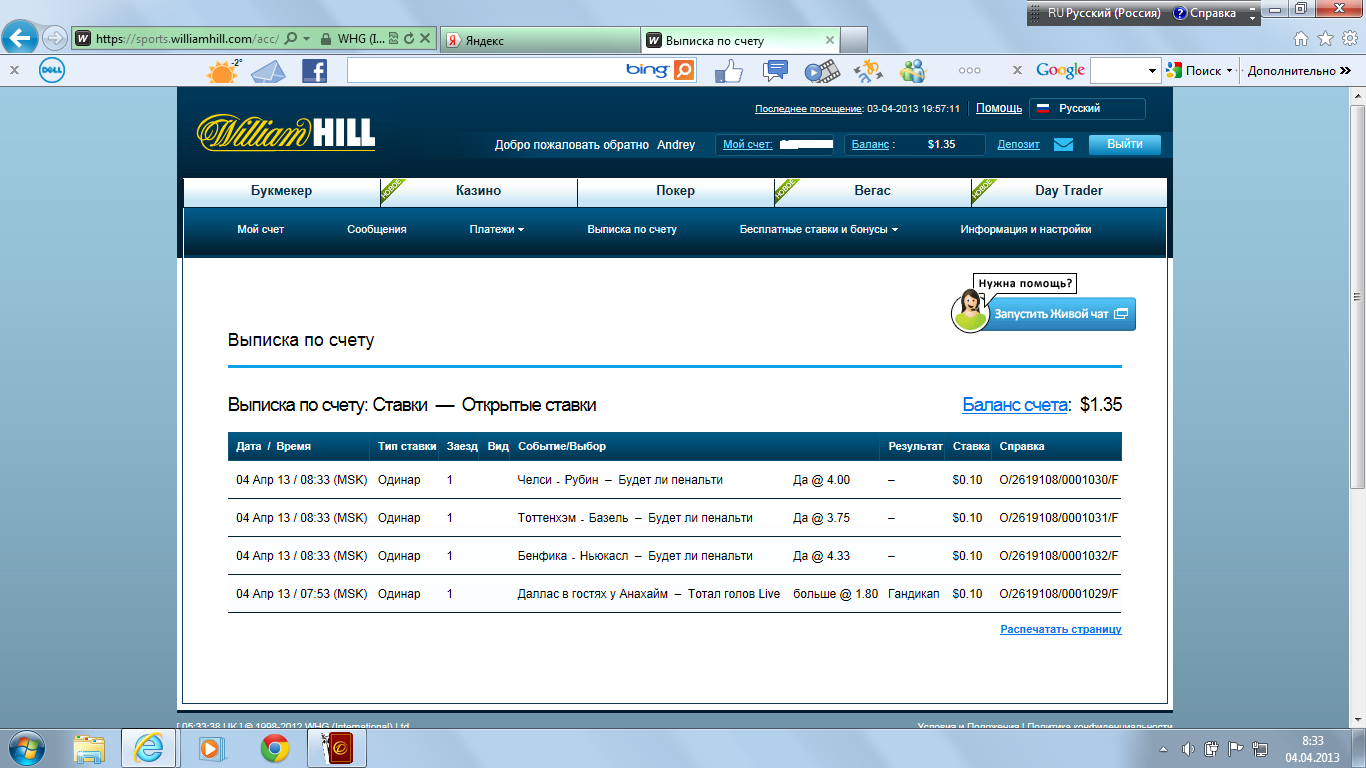
Task: Open the Помощь link
Action: pos(999,108)
